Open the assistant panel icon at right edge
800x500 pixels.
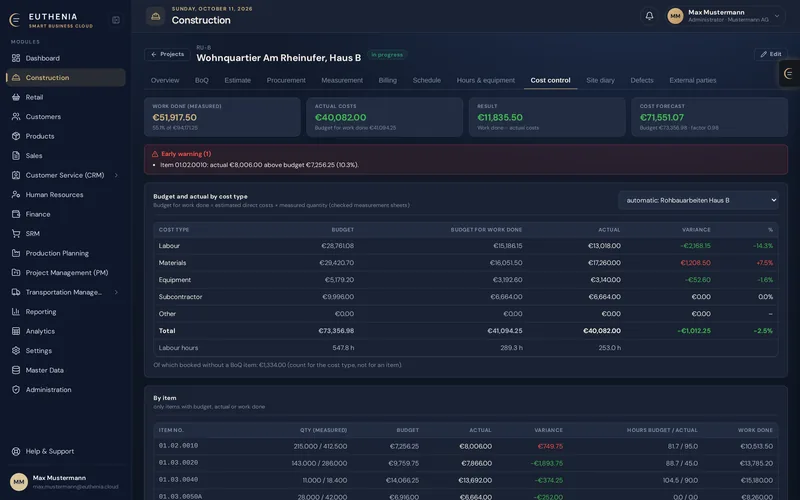click(789, 74)
